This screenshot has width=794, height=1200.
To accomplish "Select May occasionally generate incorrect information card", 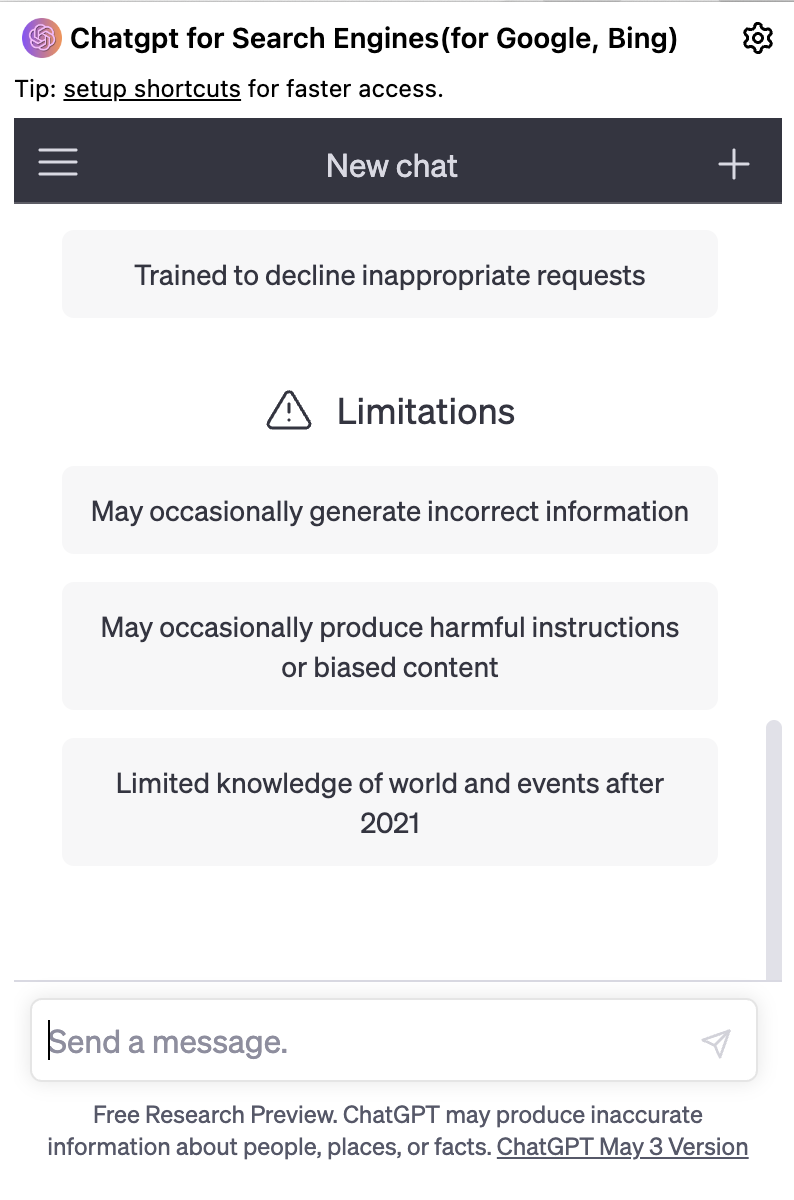I will click(x=390, y=510).
